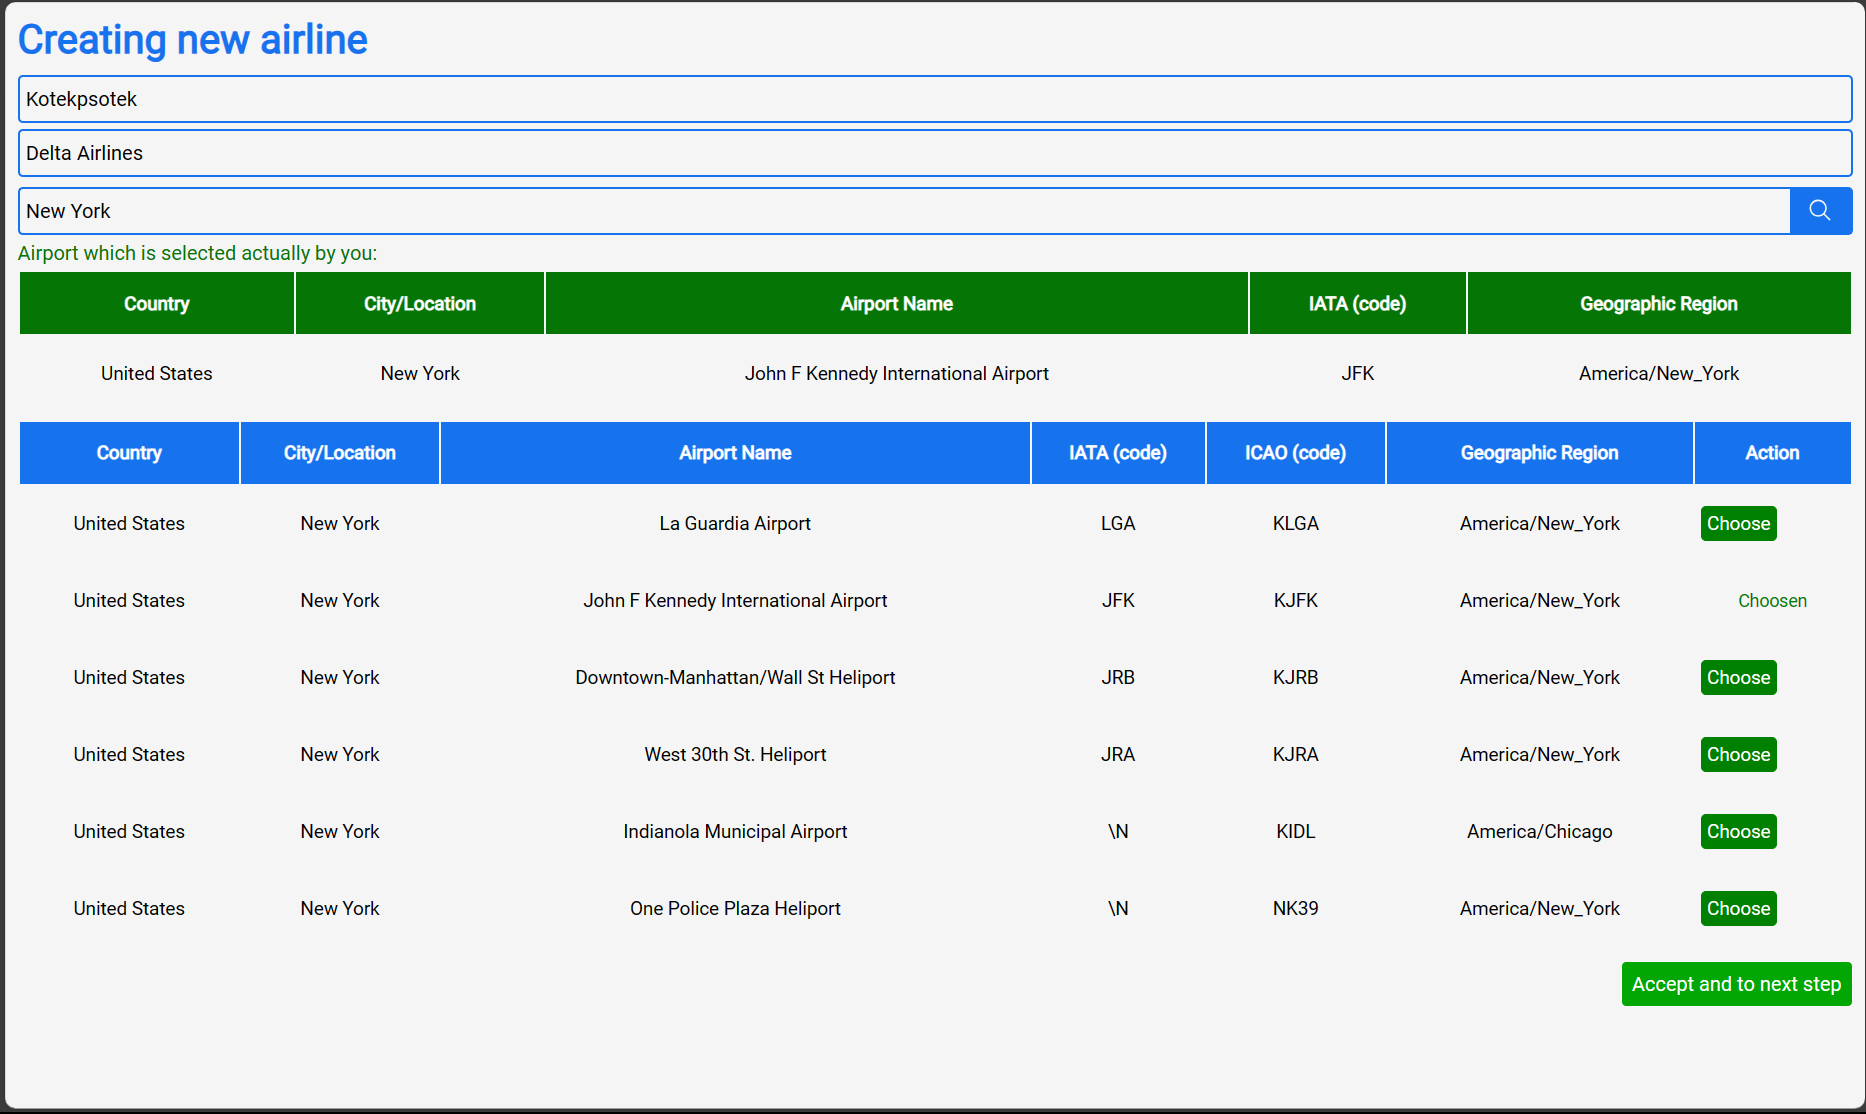1866x1114 pixels.
Task: Click the green Country header
Action: tap(157, 304)
